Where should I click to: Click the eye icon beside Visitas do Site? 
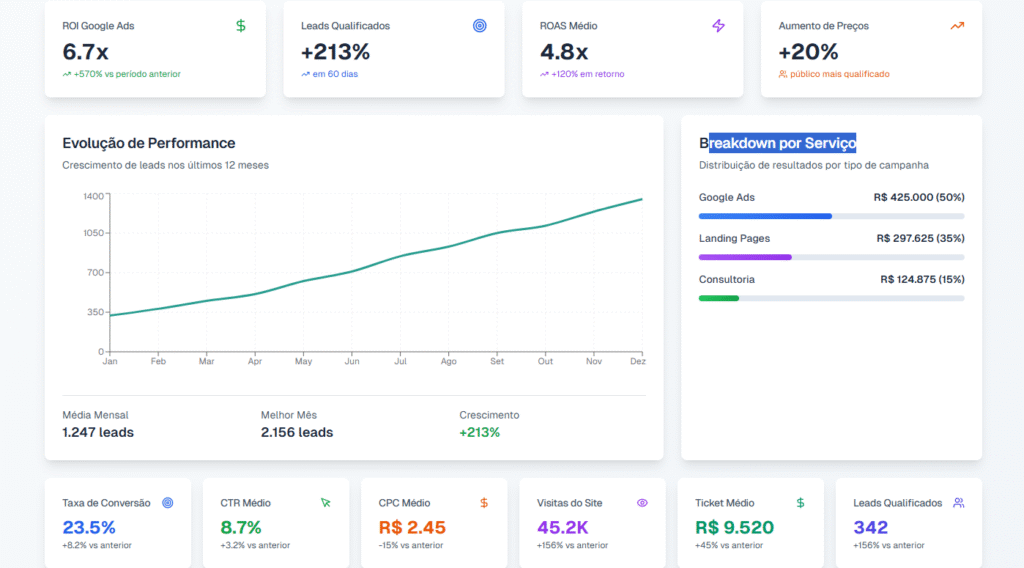coord(642,503)
